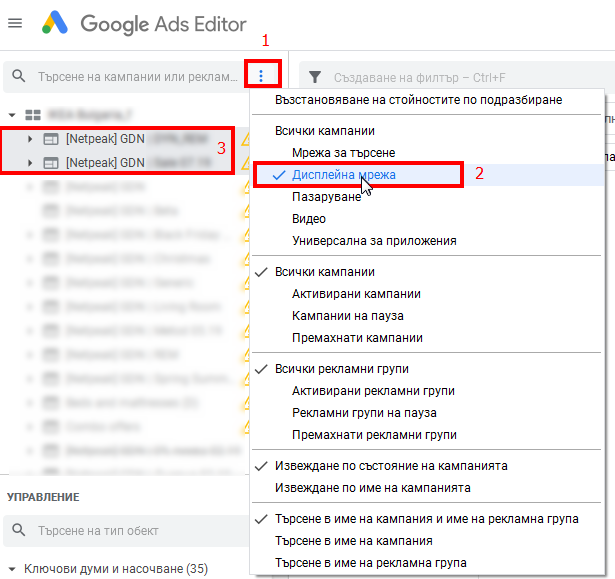Select Премахнати рекламни групи option
This screenshot has width=615, height=579.
click(374, 435)
